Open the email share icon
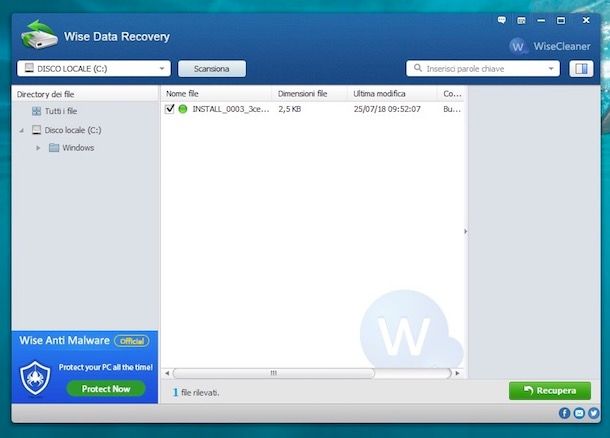 (x=579, y=413)
